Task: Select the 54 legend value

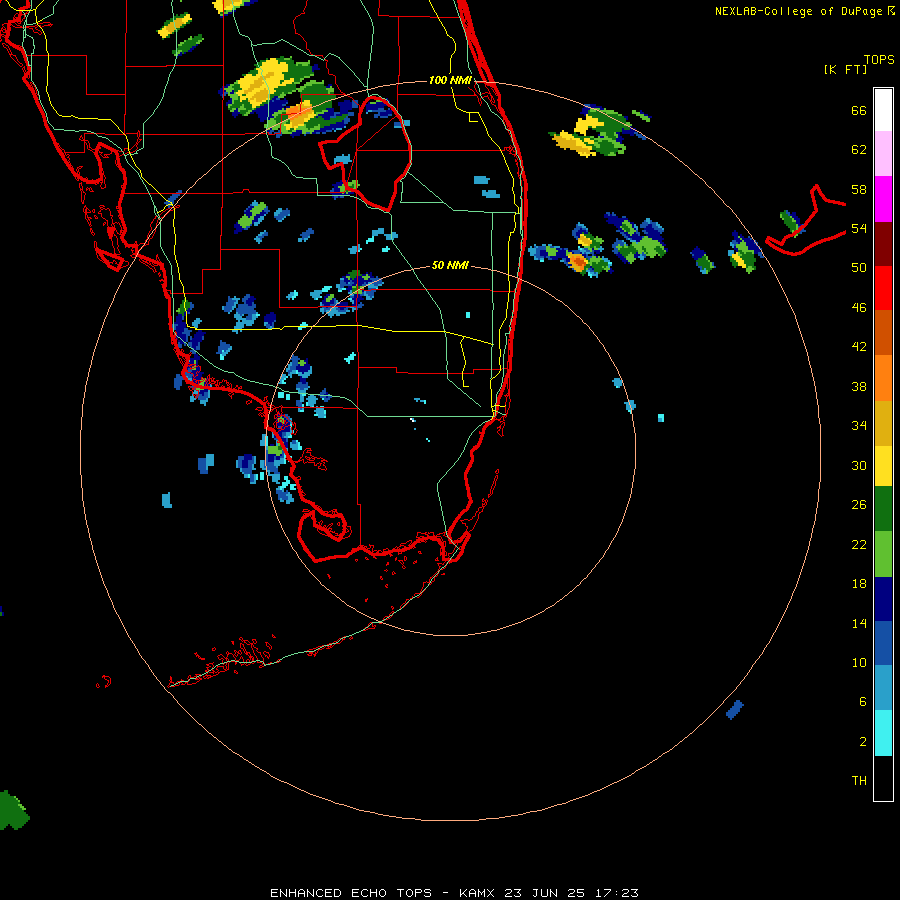Action: point(859,228)
